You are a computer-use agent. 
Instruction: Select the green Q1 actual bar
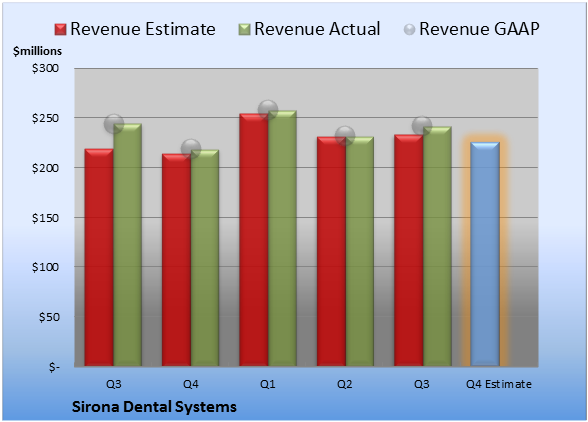pyautogui.click(x=282, y=238)
